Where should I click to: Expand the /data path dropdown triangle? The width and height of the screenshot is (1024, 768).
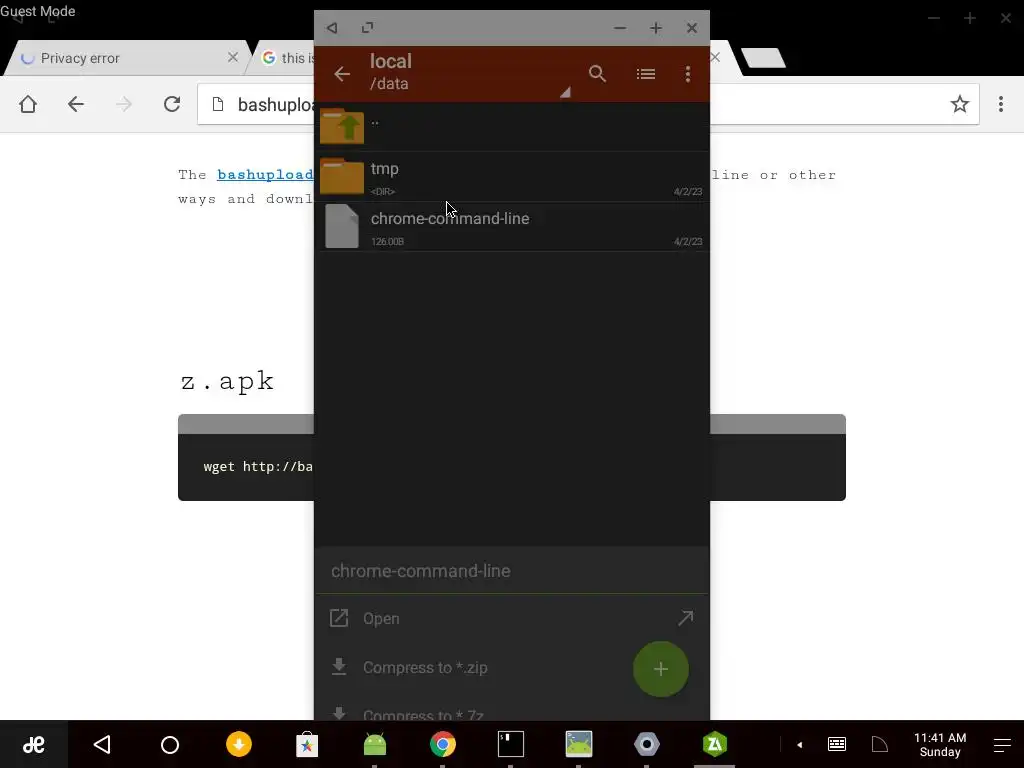pos(566,92)
